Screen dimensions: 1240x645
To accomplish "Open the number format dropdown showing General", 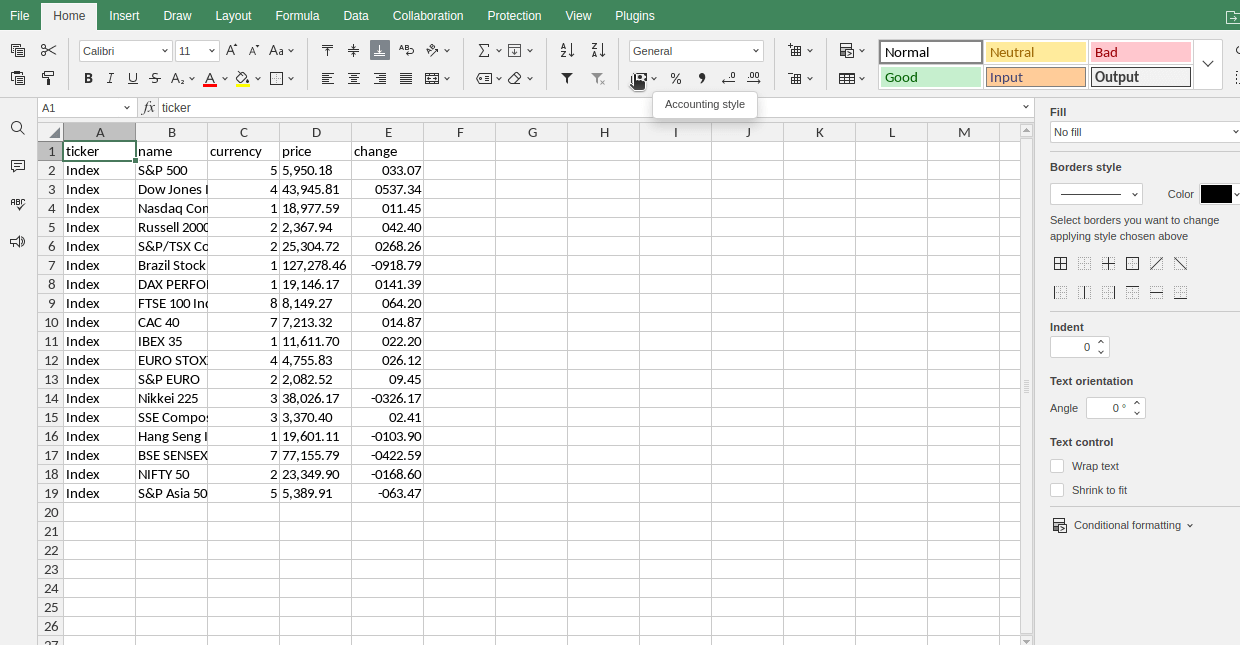I will click(696, 50).
